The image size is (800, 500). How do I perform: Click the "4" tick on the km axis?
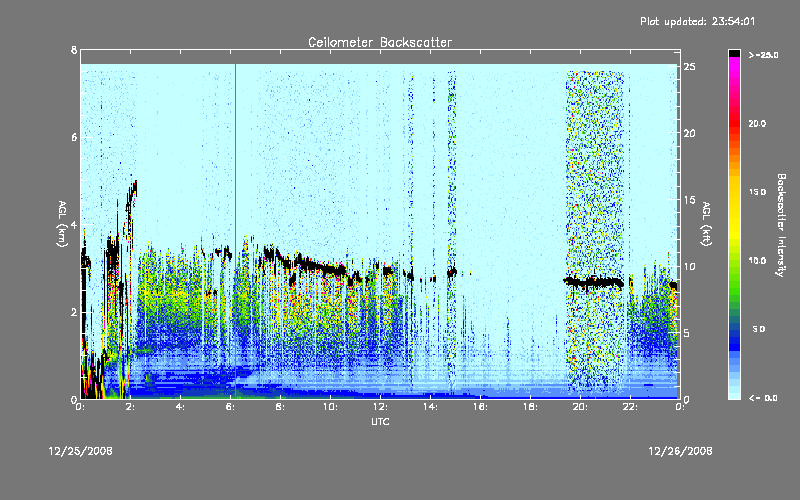click(x=74, y=224)
